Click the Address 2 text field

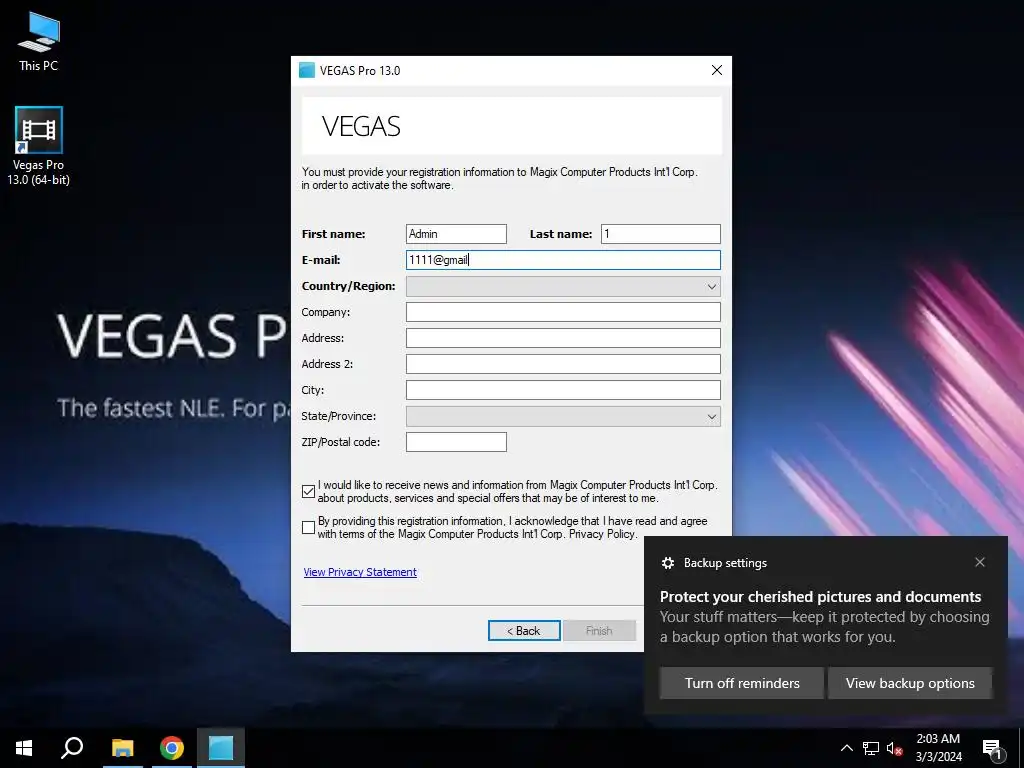tap(563, 364)
